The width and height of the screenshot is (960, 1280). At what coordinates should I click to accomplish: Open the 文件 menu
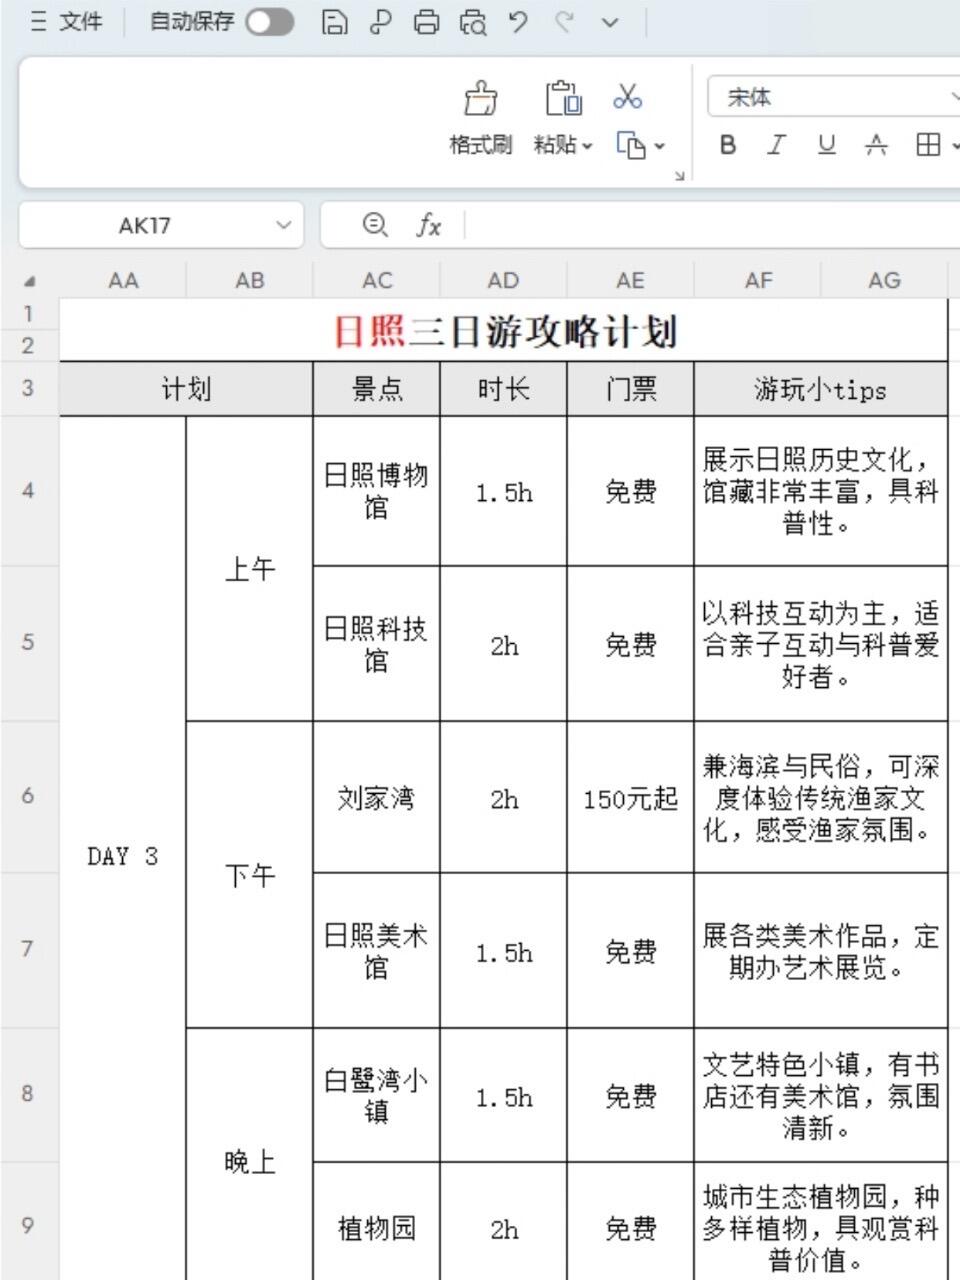coord(67,21)
